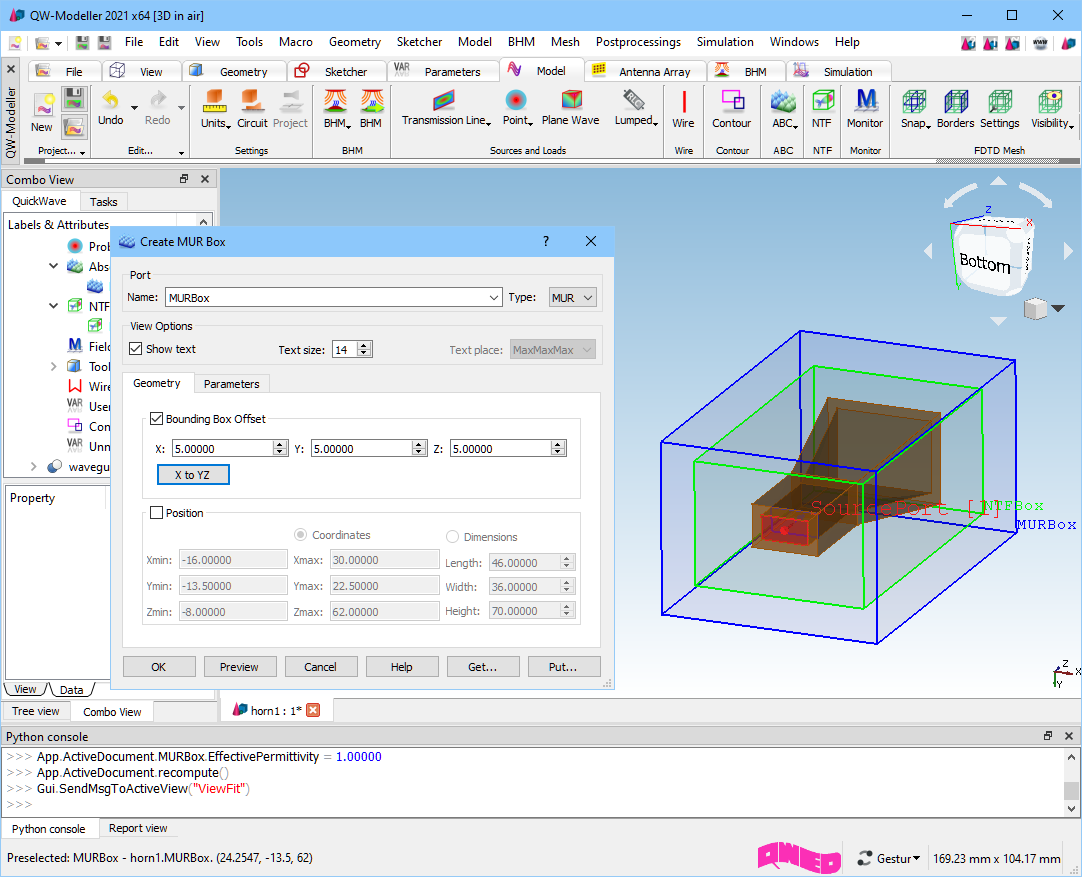
Task: Click the X offset input field
Action: pos(223,449)
